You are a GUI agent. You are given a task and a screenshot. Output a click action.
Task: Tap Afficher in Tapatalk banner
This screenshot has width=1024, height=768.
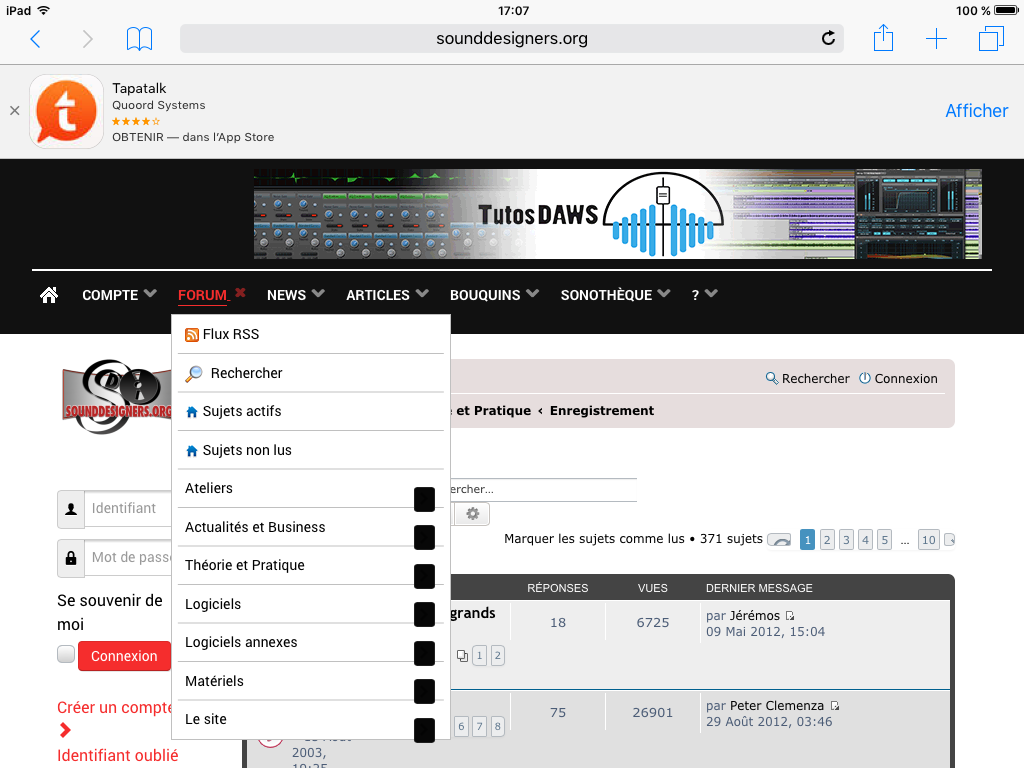coord(976,111)
